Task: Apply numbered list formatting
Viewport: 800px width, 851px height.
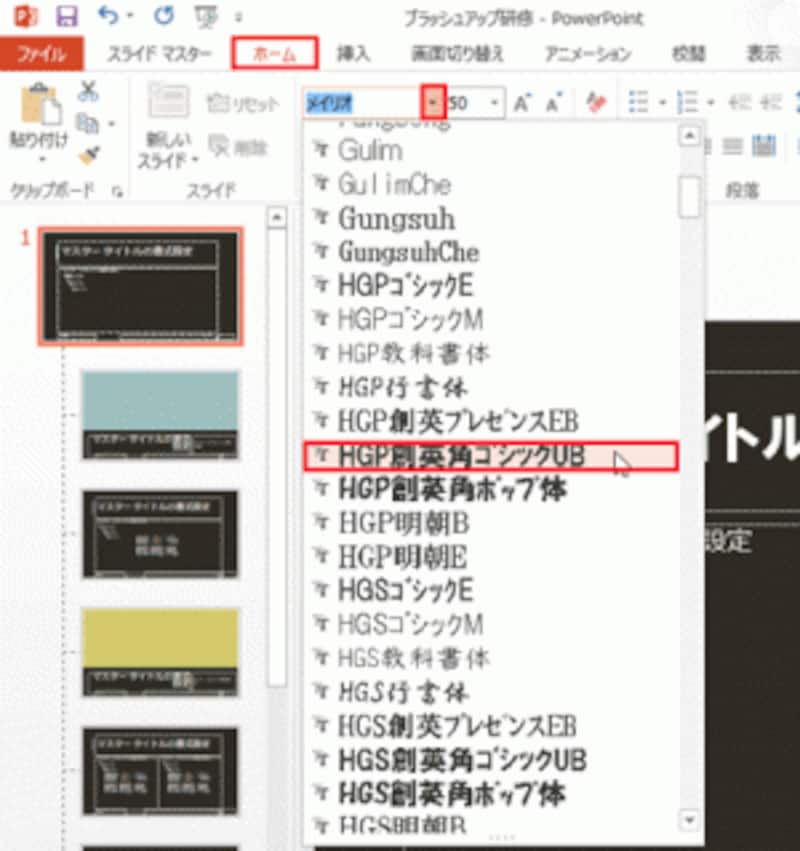Action: click(687, 102)
